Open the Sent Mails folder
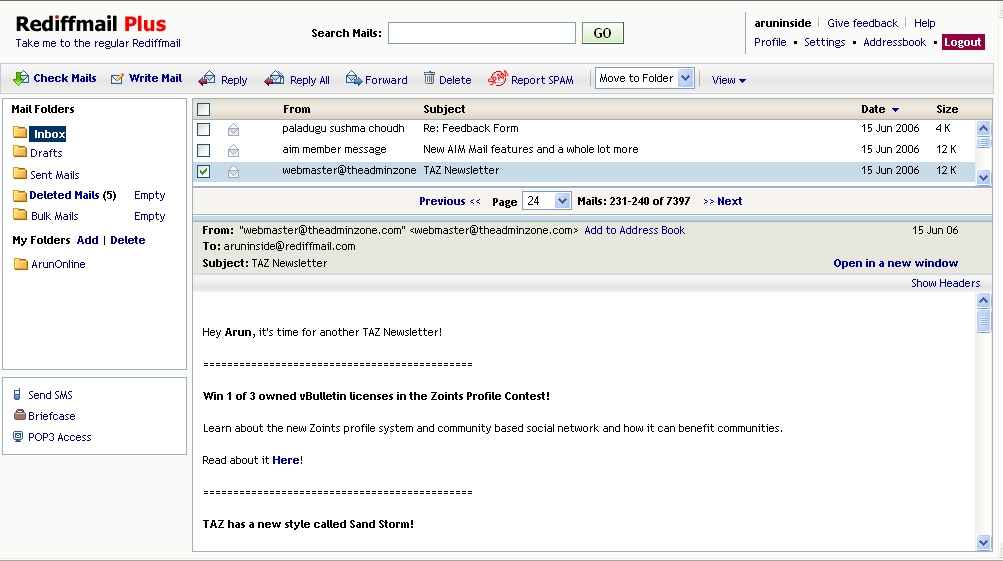The height and width of the screenshot is (561, 1003). point(54,175)
